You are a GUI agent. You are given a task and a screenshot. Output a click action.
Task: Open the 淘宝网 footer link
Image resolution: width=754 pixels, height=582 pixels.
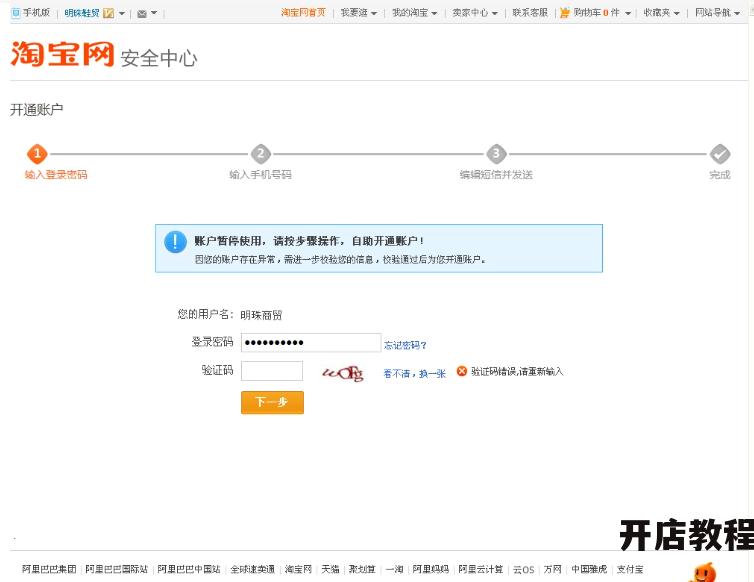[298, 569]
